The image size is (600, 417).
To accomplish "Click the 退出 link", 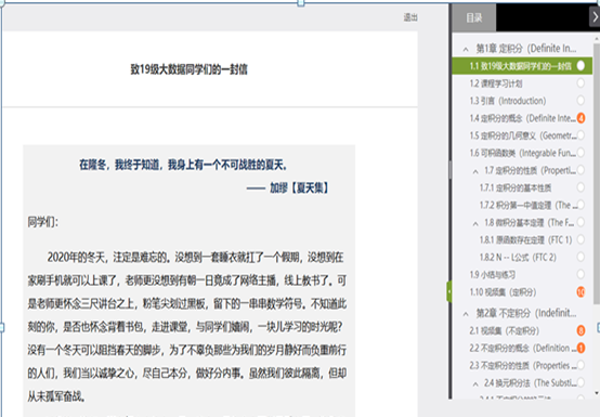I will pos(411,17).
